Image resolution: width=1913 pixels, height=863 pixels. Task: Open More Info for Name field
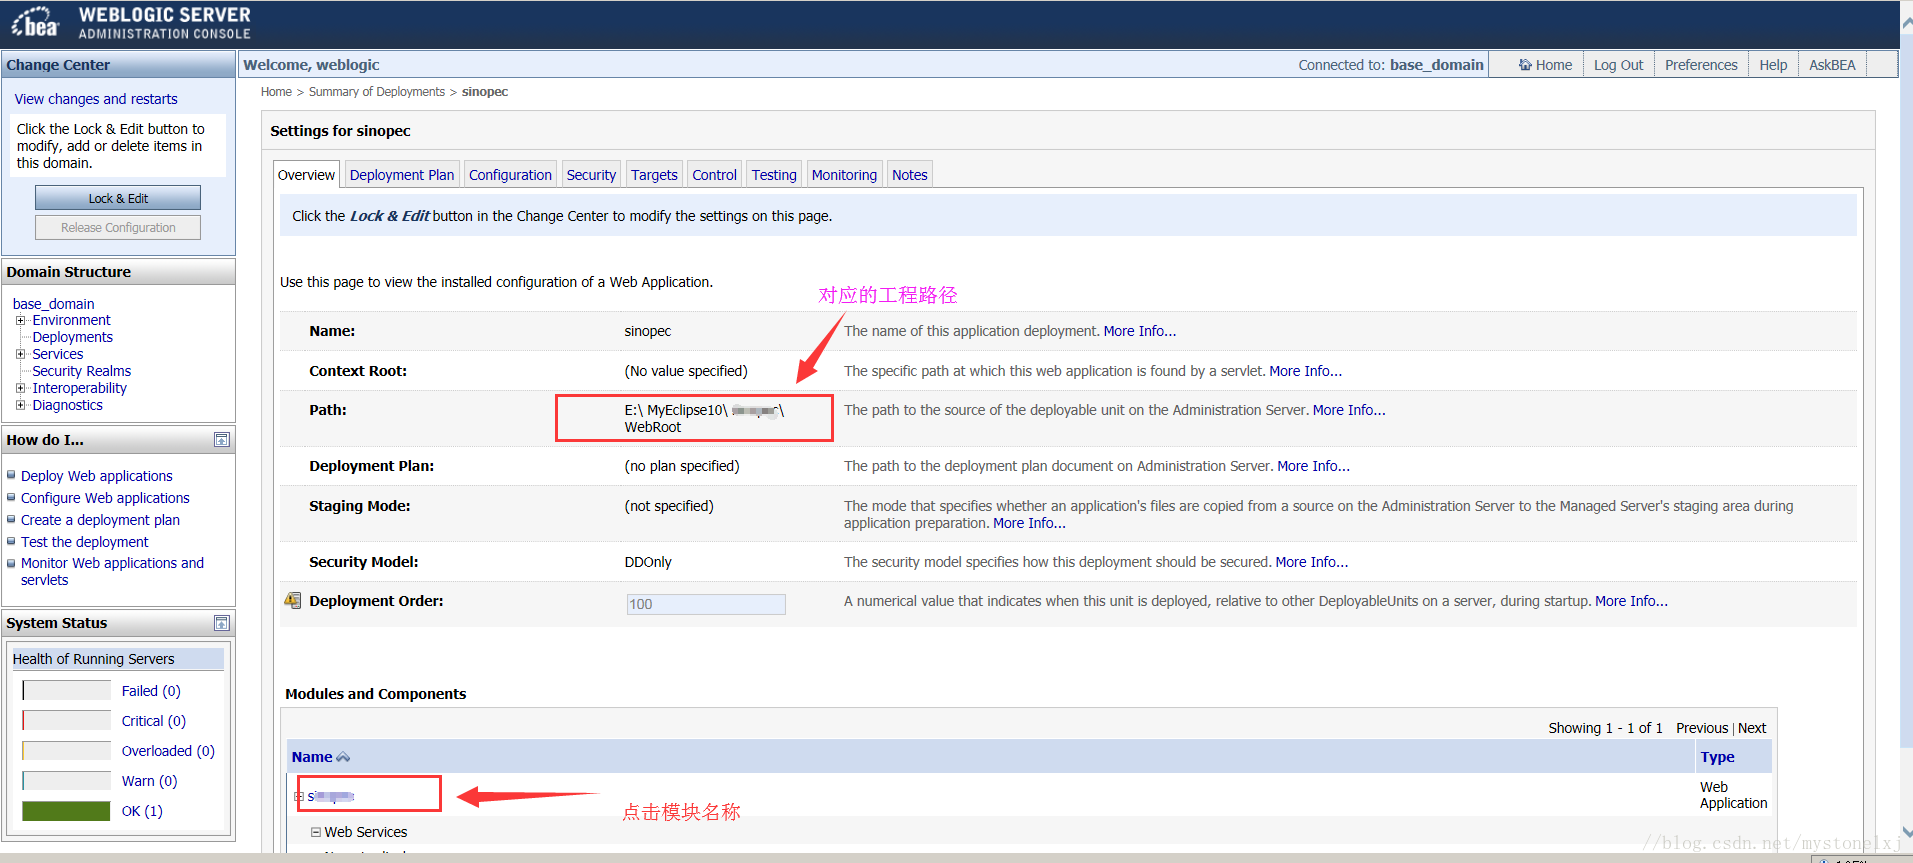click(1140, 331)
